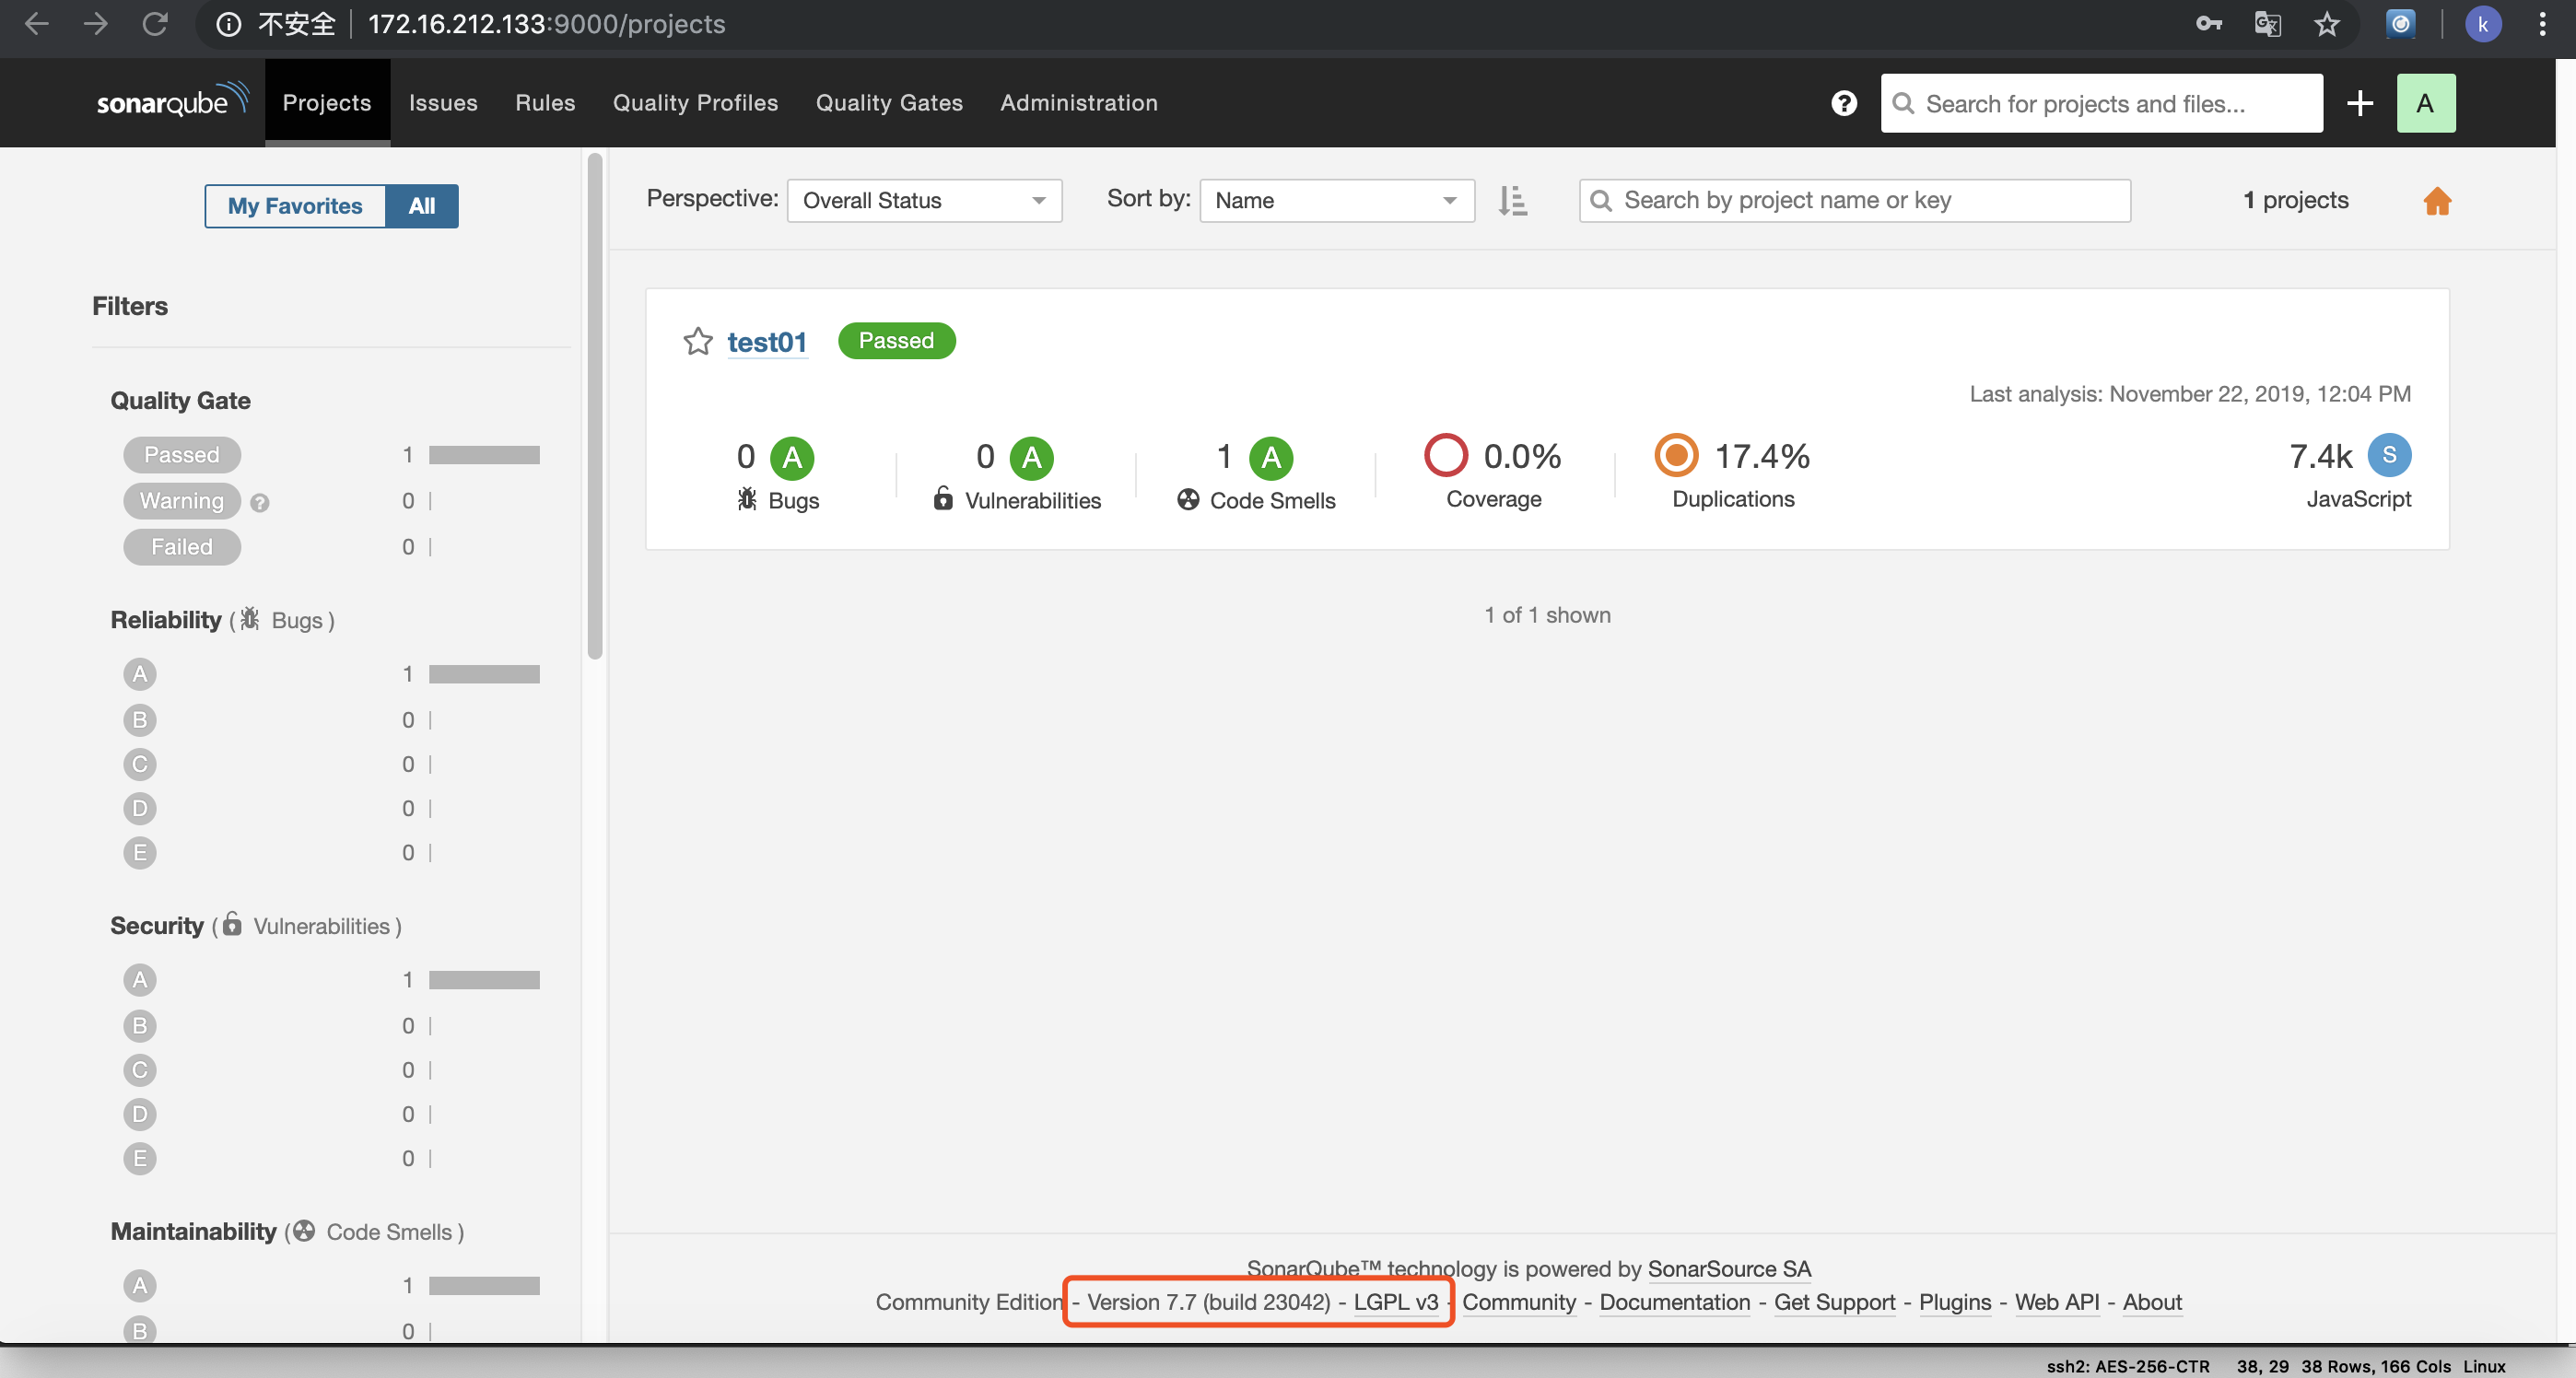Open help via the question mark icon
The image size is (2576, 1378).
pyautogui.click(x=1843, y=103)
